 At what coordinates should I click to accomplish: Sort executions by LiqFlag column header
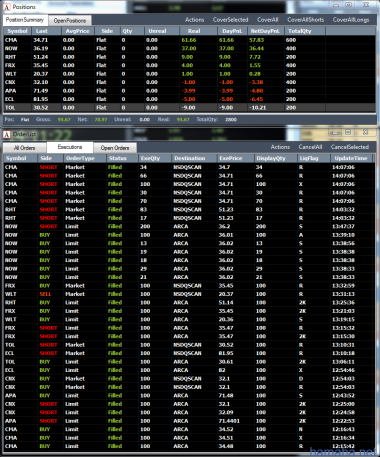coord(313,158)
